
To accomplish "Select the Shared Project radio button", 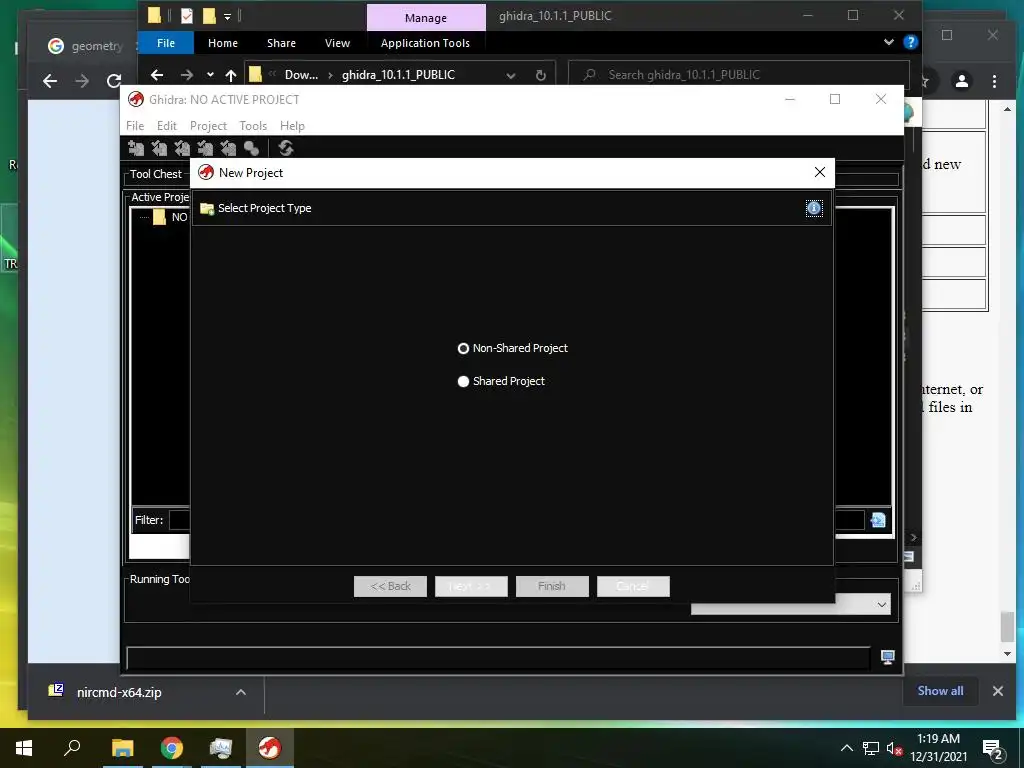I will 463,381.
